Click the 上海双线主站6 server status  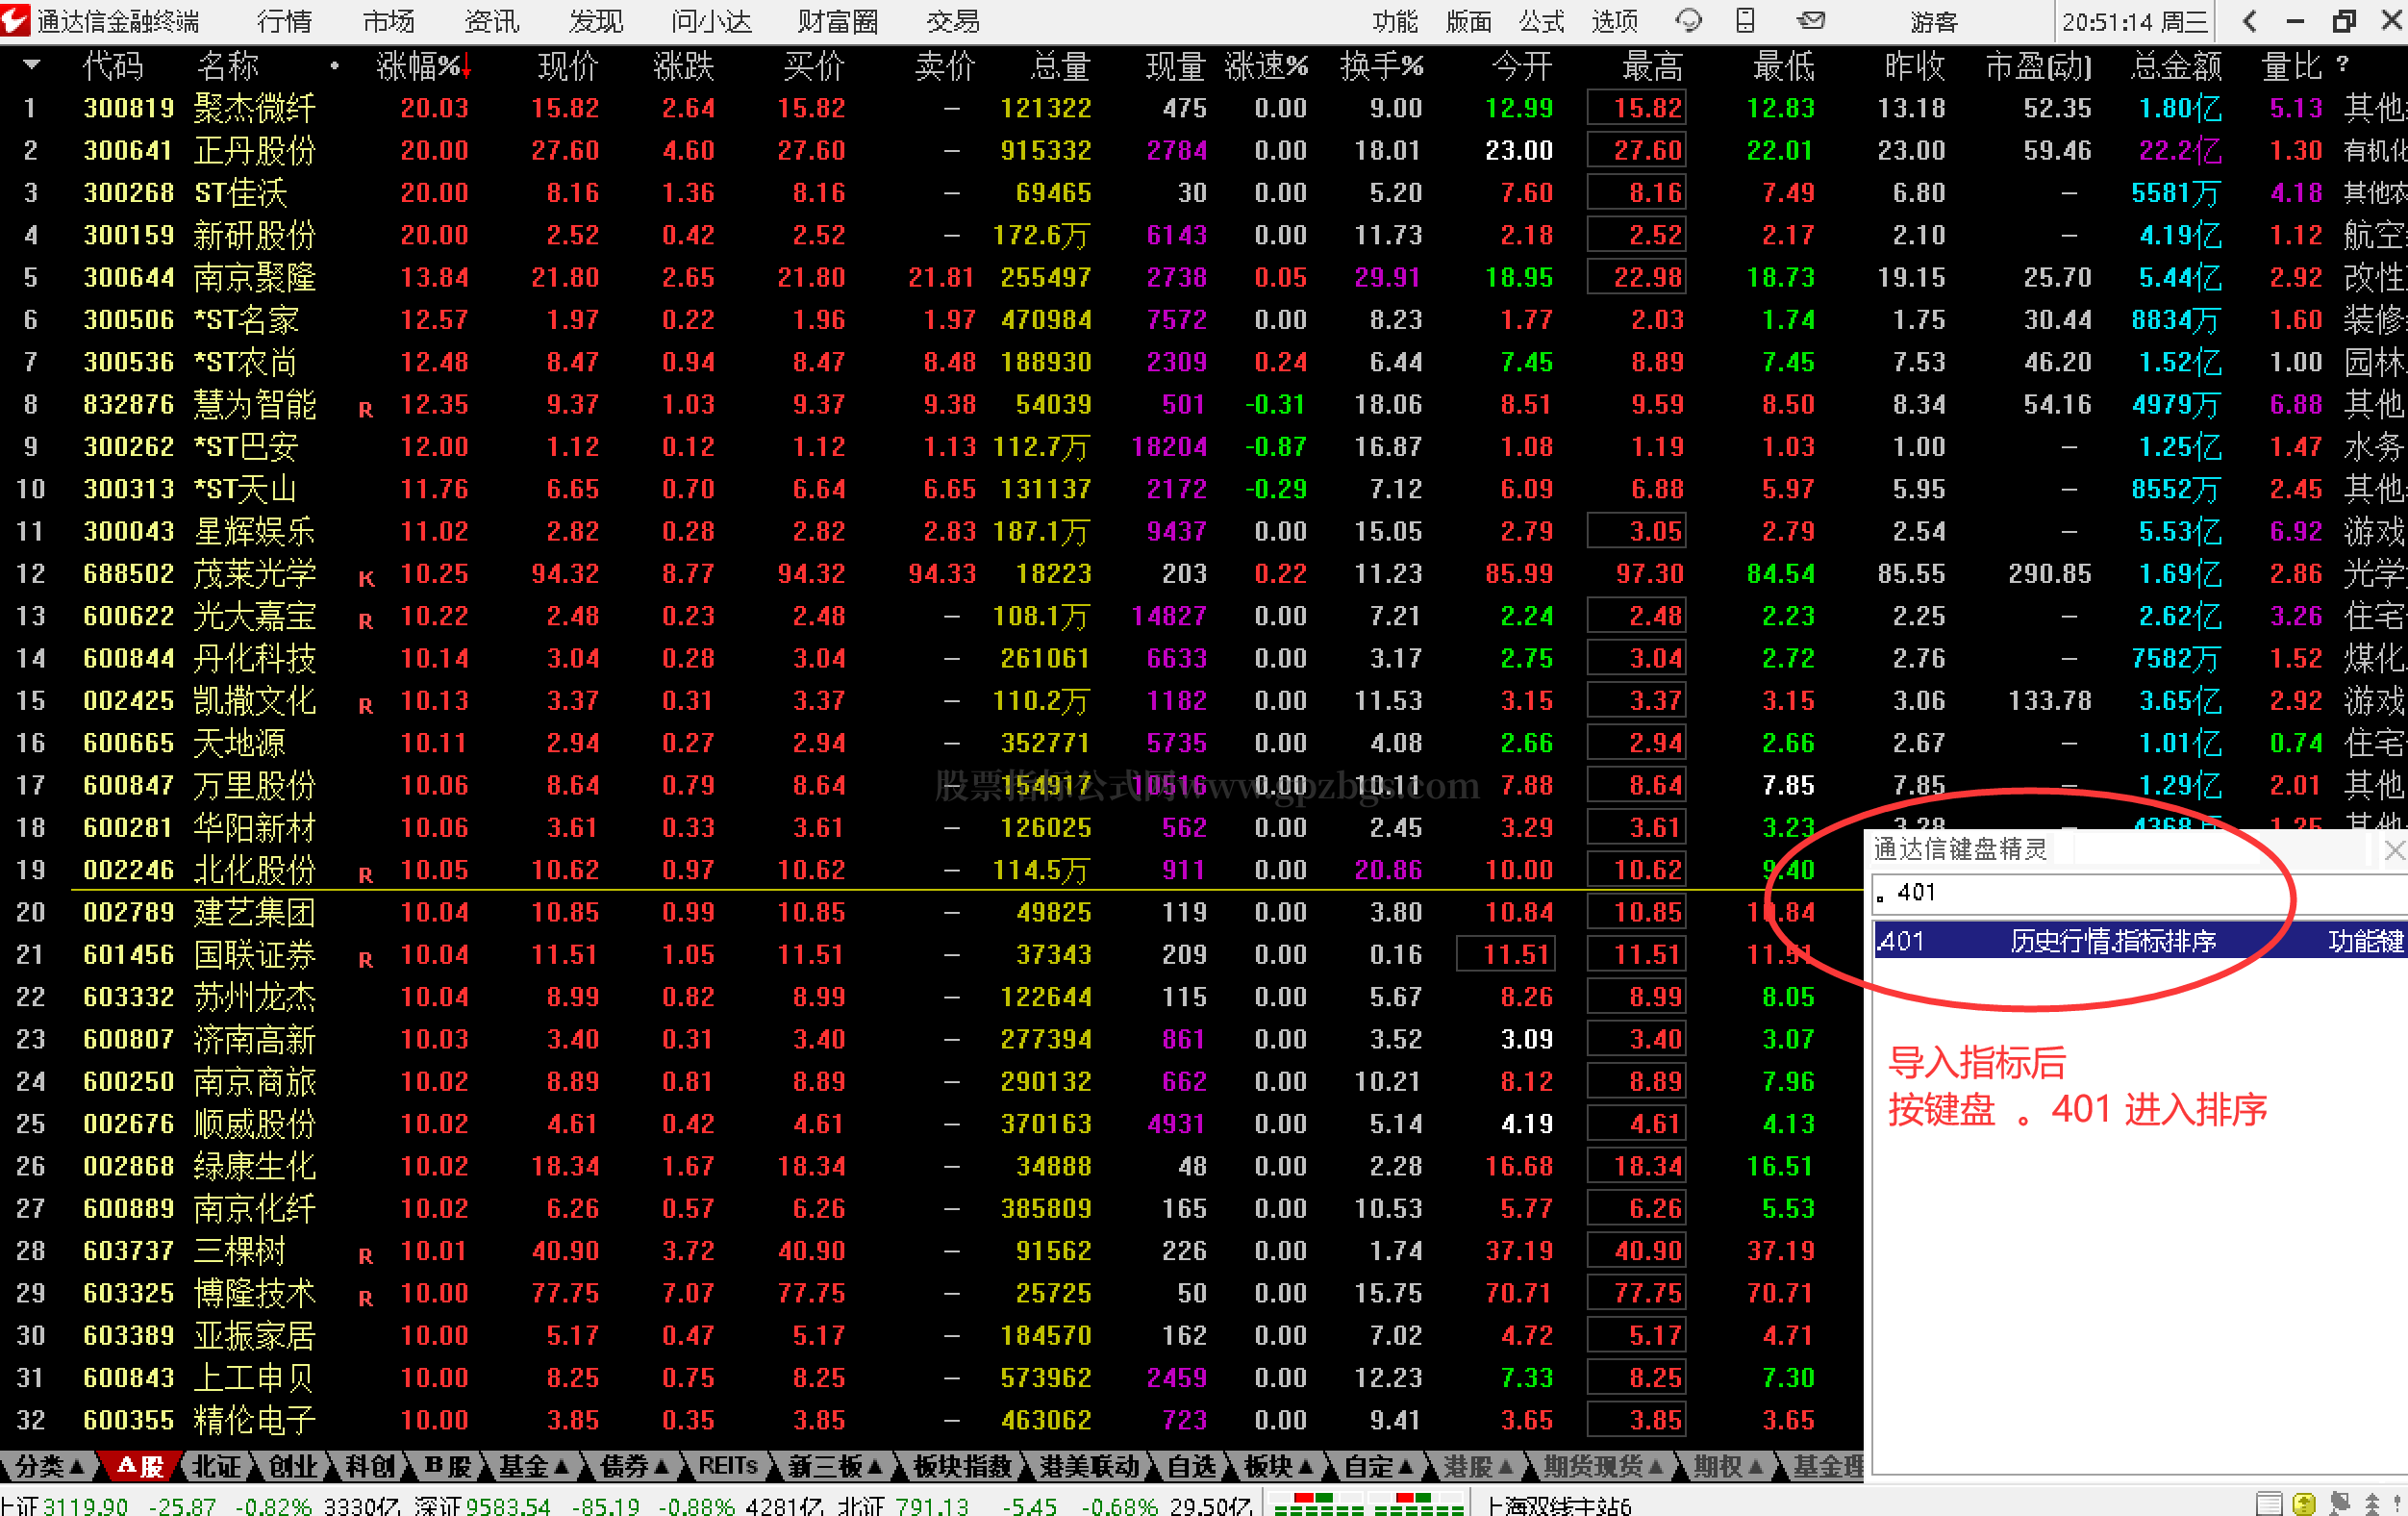pos(1558,1504)
